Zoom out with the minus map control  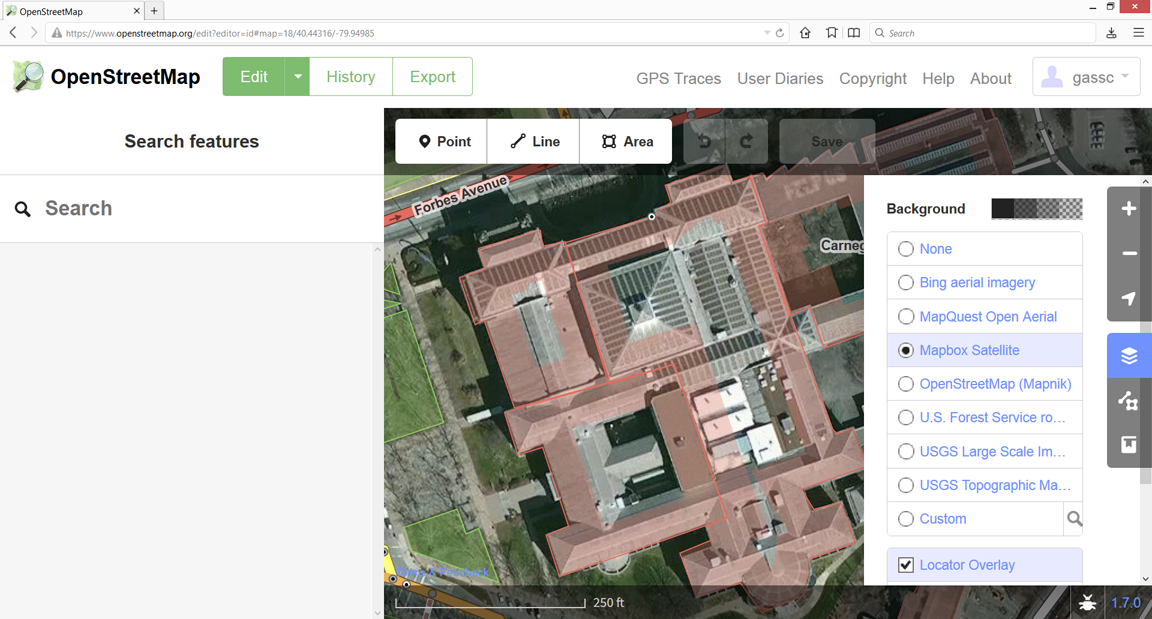(x=1128, y=254)
